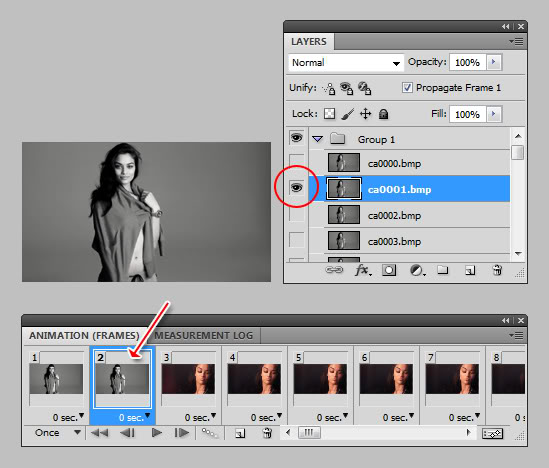The image size is (549, 468).
Task: Collapse the Group 1 folder triangle
Action: (x=318, y=139)
